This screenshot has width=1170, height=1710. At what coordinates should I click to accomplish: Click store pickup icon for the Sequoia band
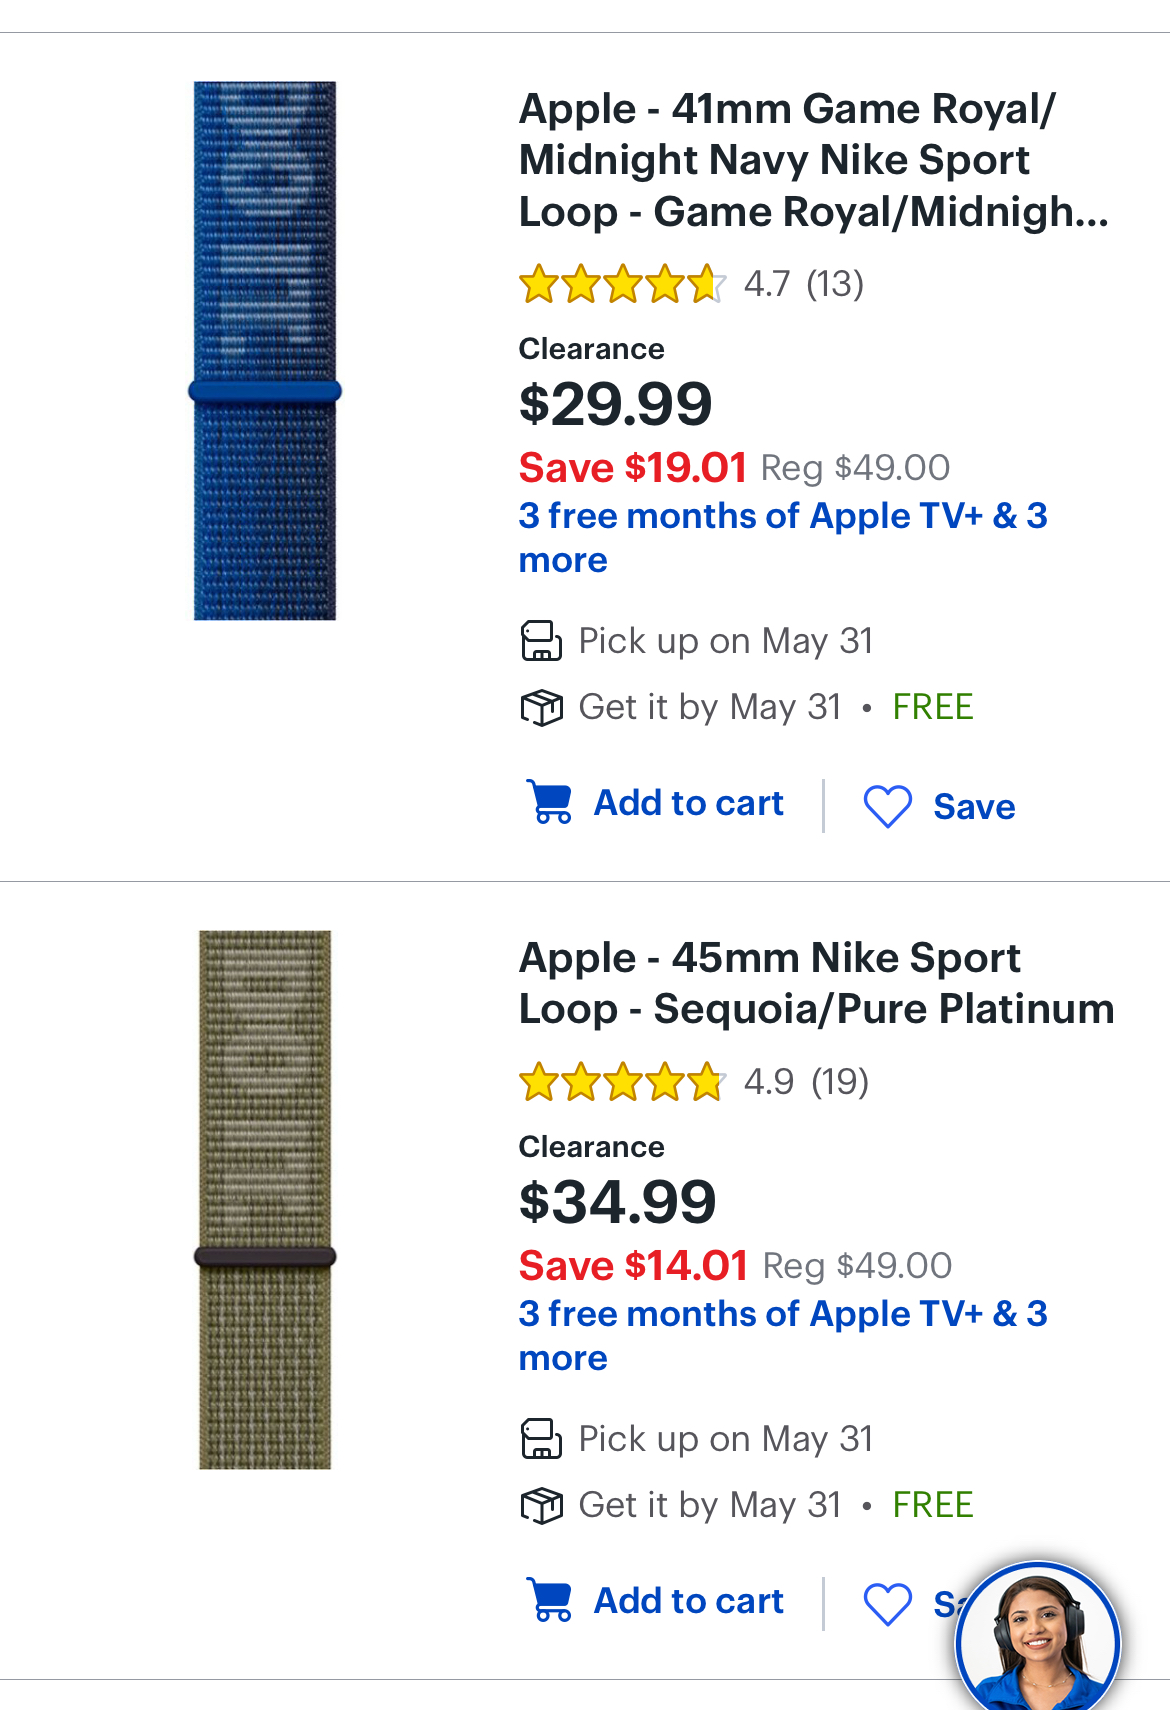pyautogui.click(x=541, y=1439)
